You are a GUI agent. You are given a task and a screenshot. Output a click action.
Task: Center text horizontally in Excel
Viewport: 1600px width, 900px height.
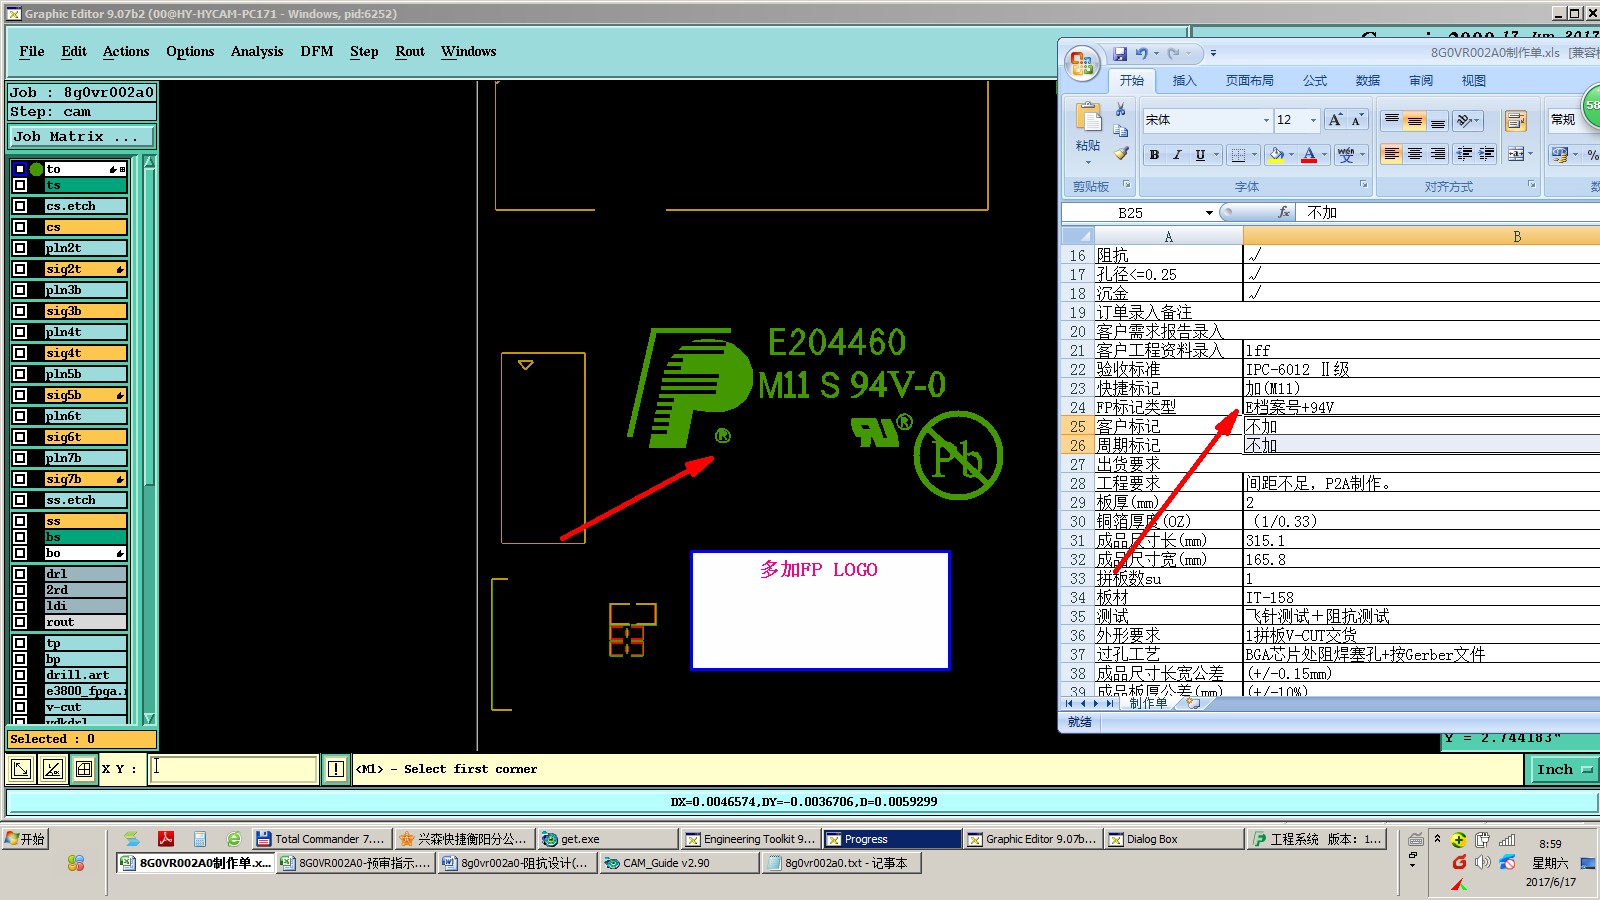(1414, 154)
